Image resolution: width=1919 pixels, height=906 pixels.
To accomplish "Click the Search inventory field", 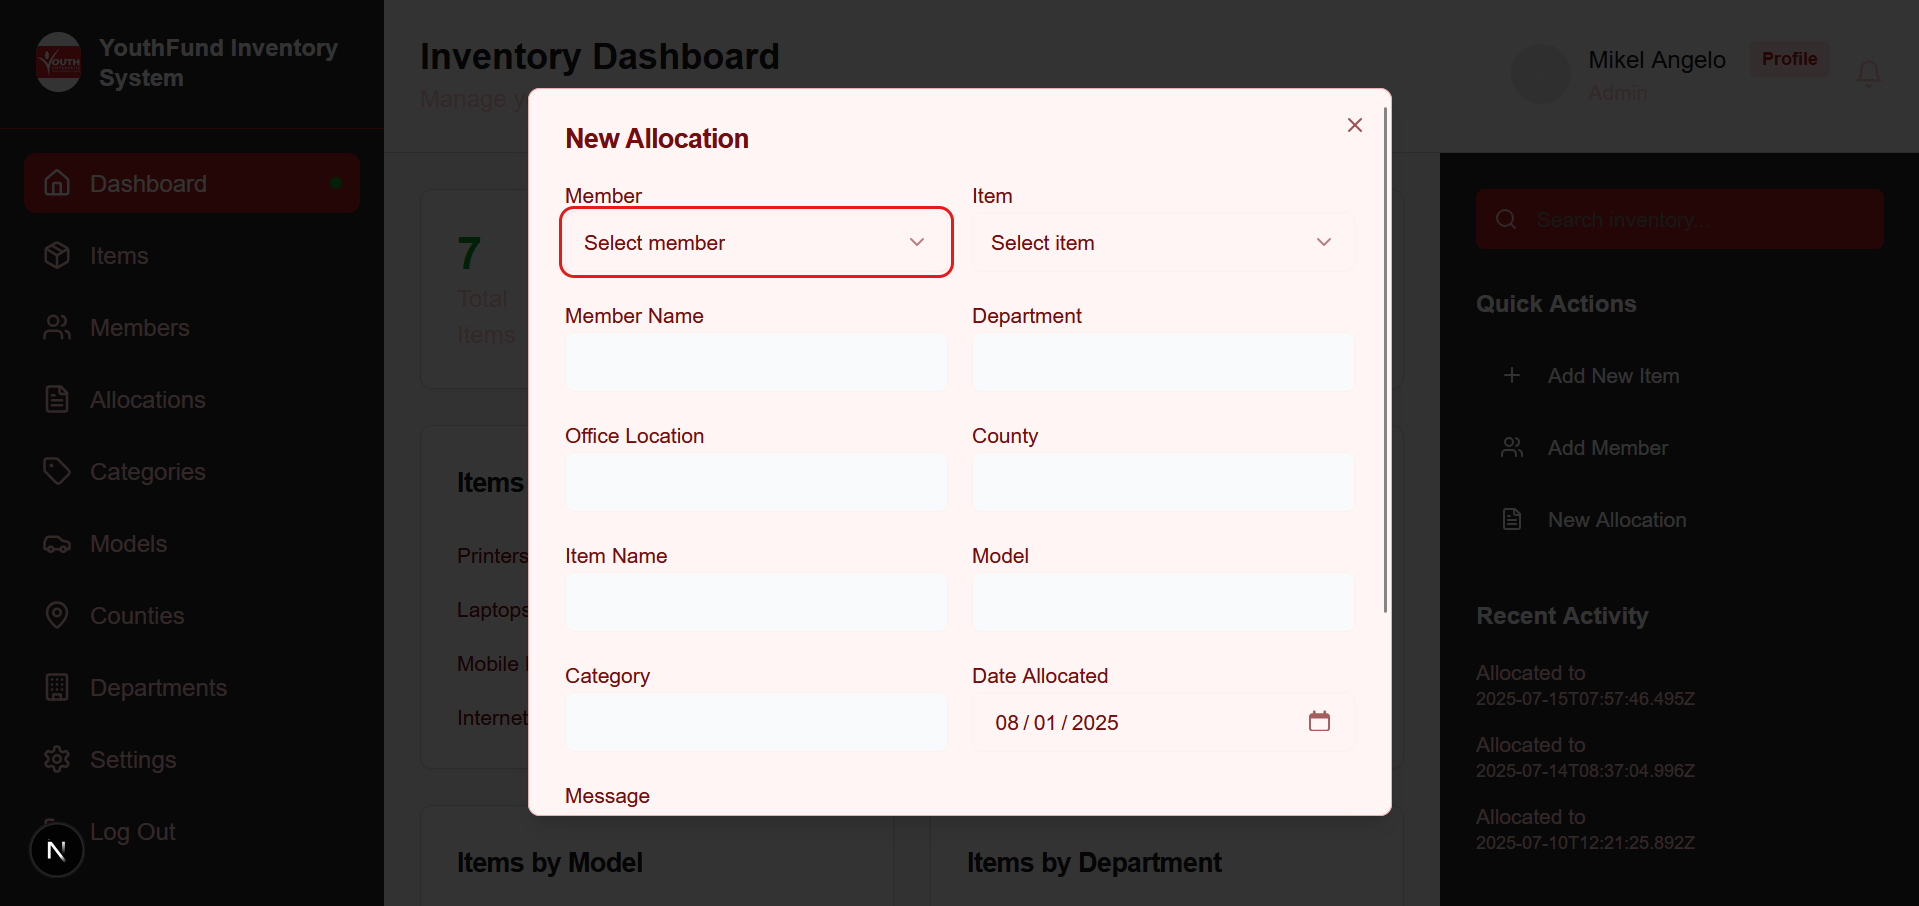I will [x=1680, y=219].
